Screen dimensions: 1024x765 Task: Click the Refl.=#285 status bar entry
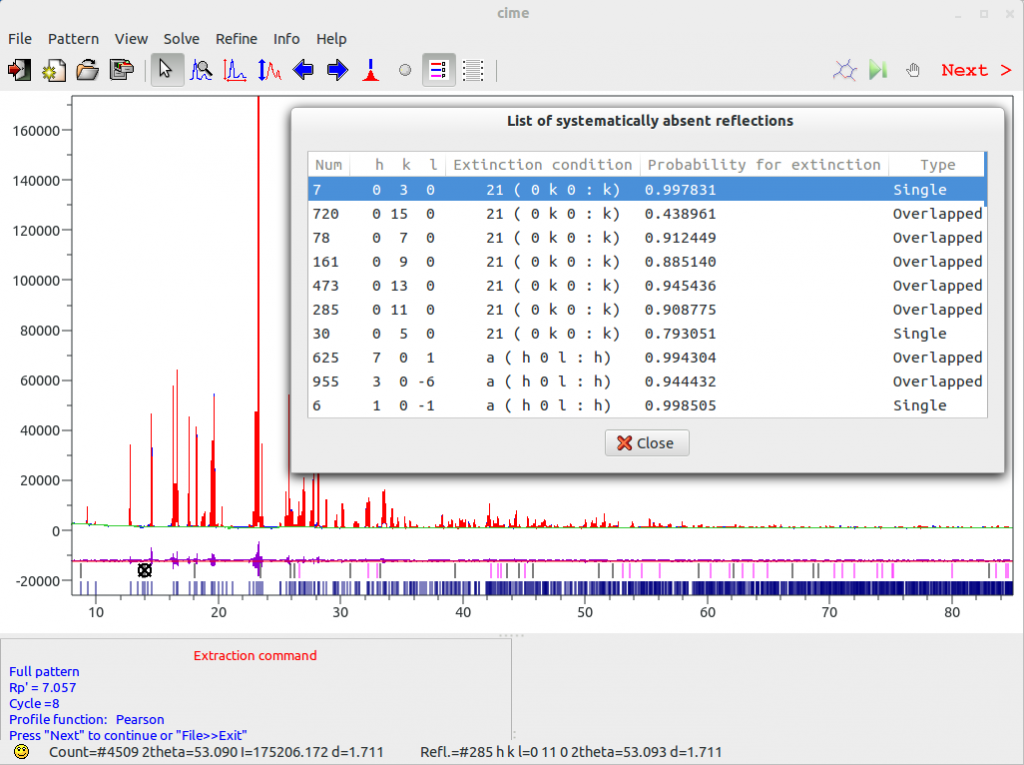point(571,752)
